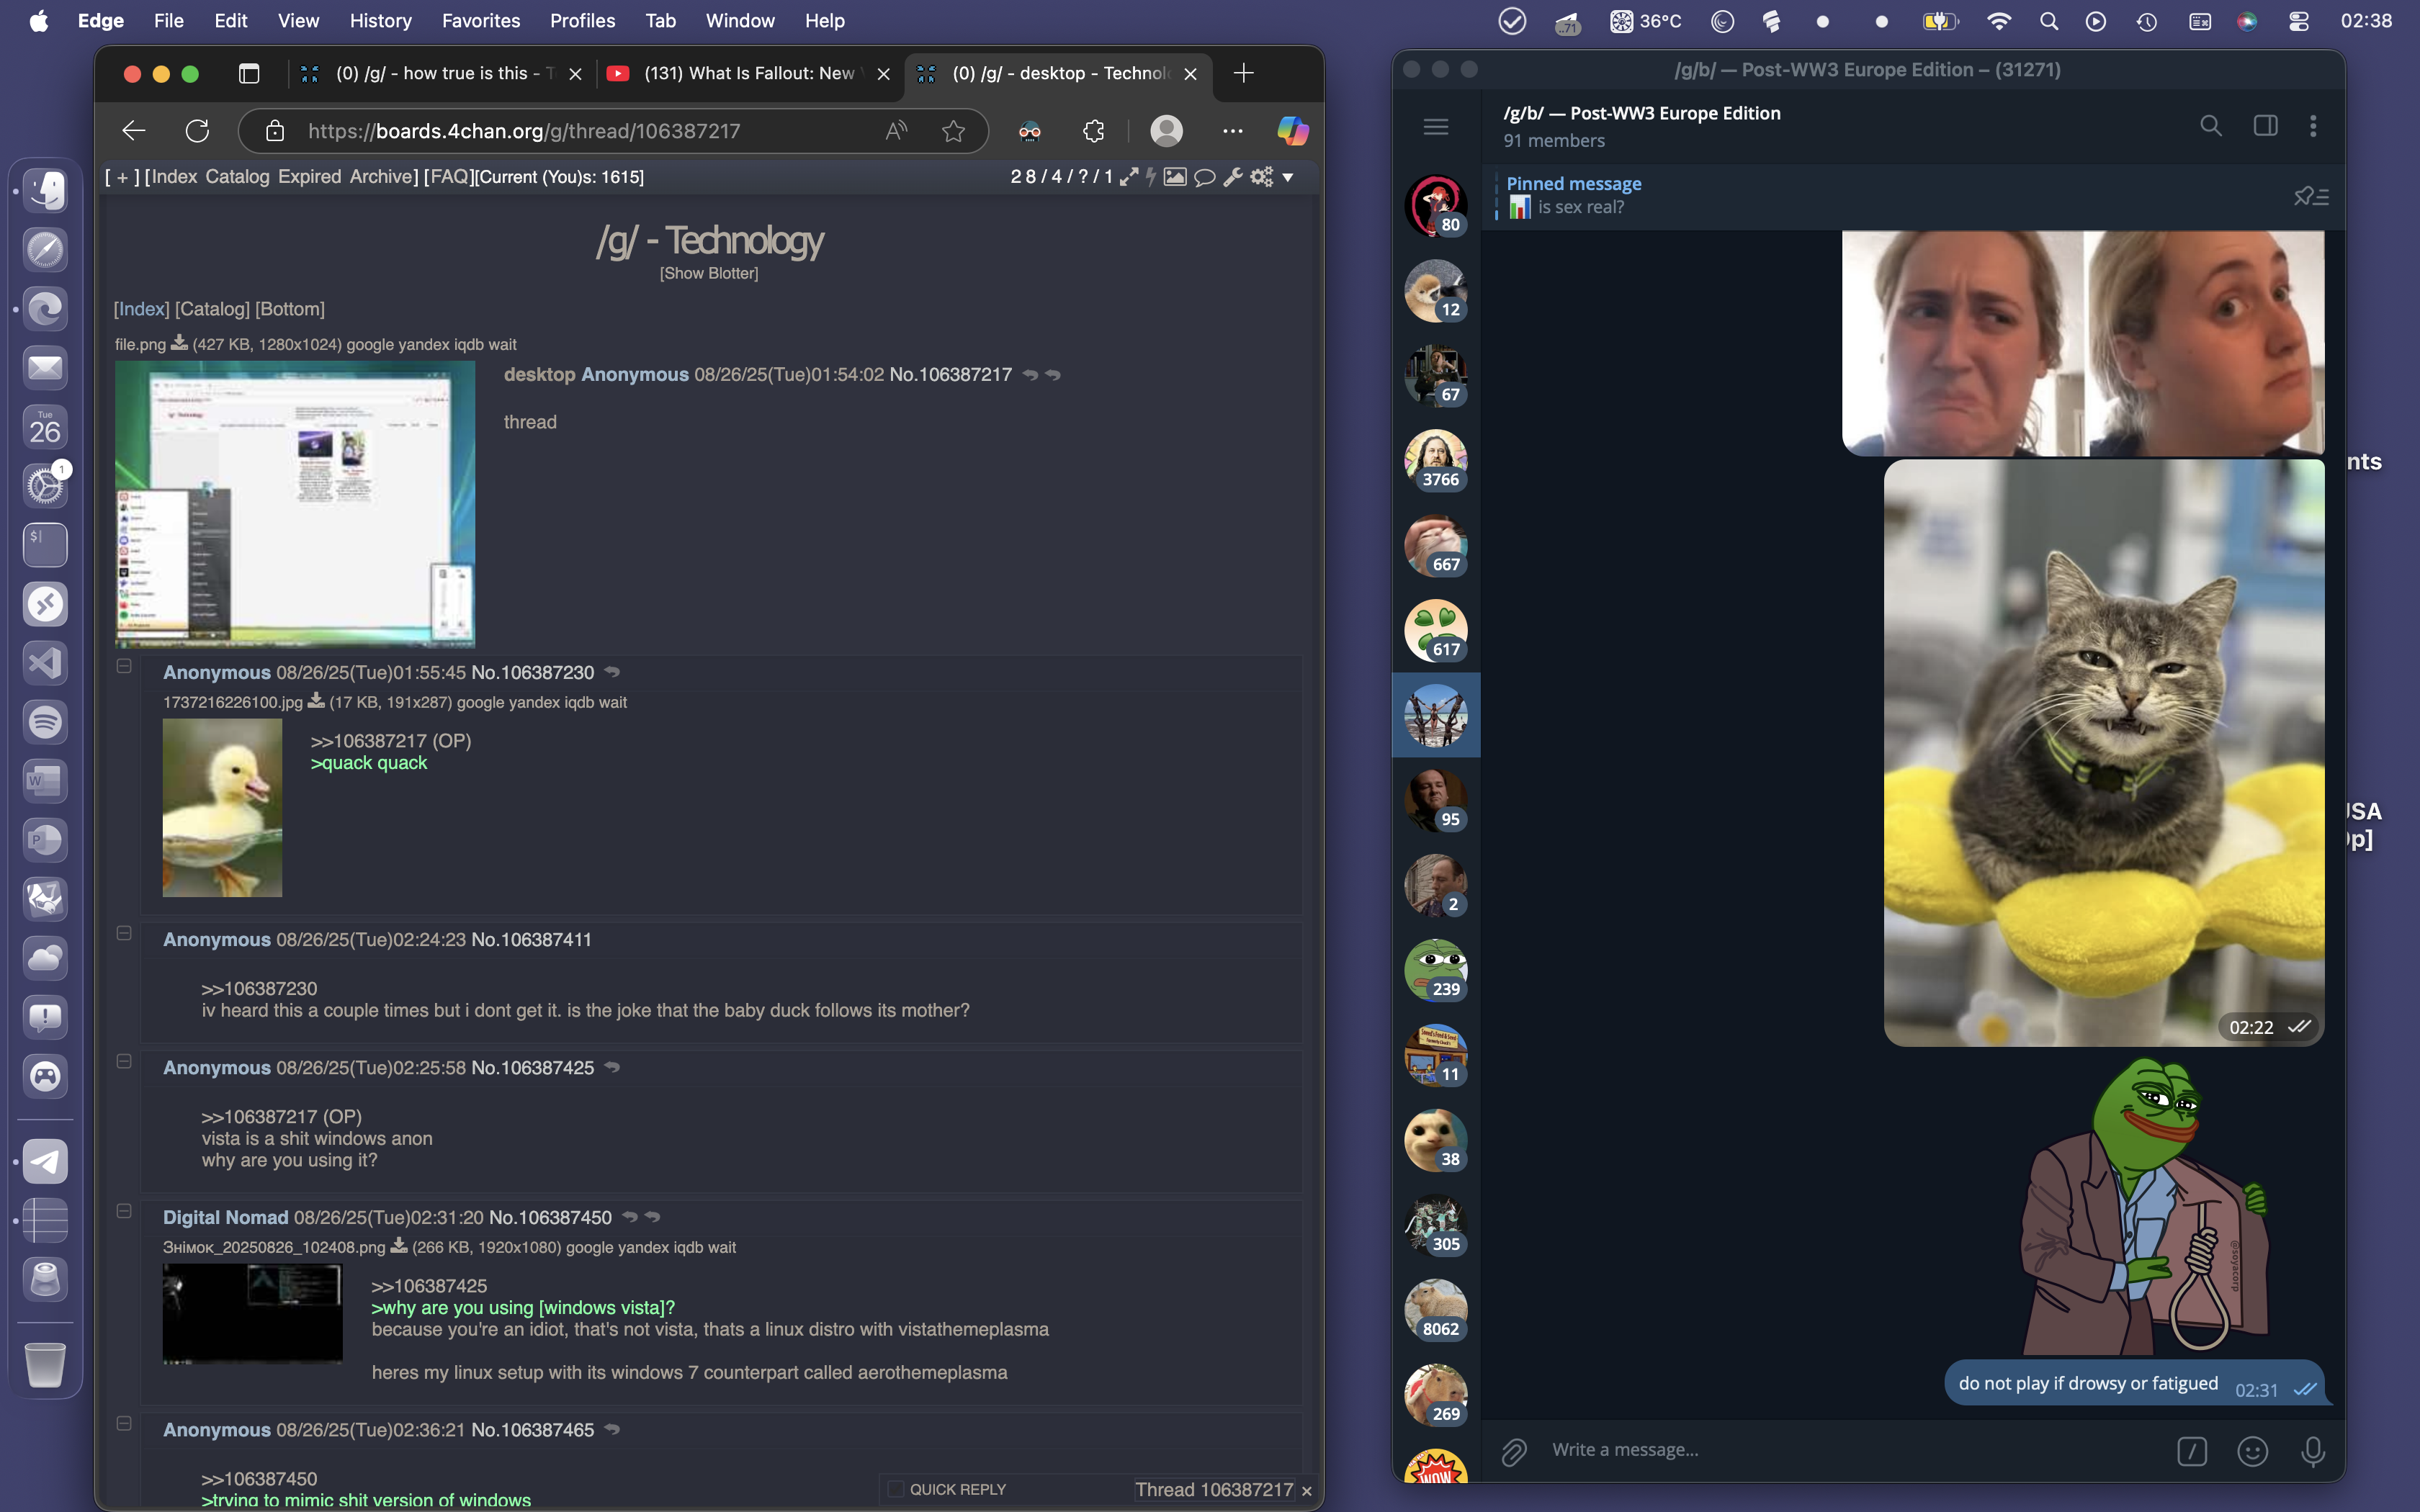Click the Archive link in top navigation
The height and width of the screenshot is (1512, 2420).
(380, 177)
